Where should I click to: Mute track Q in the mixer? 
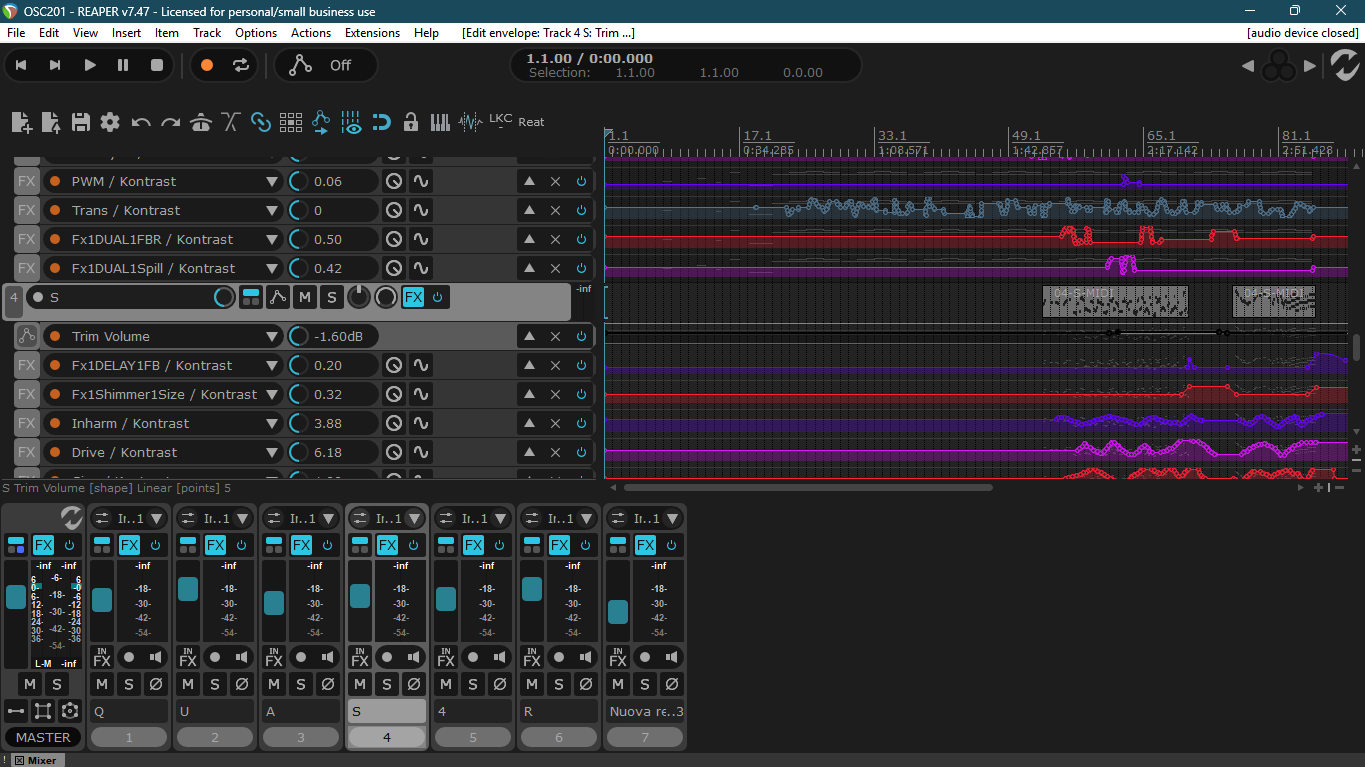point(102,684)
